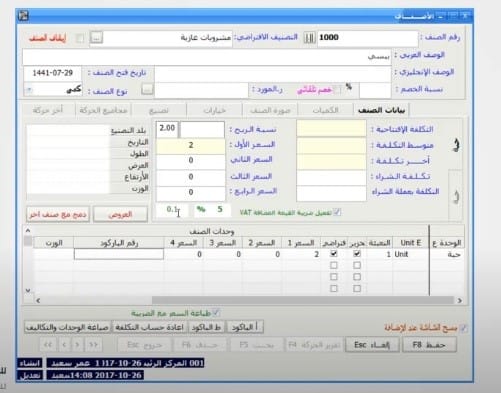Check second row checkbox under حرير column
The image size is (501, 393).
(x=357, y=265)
